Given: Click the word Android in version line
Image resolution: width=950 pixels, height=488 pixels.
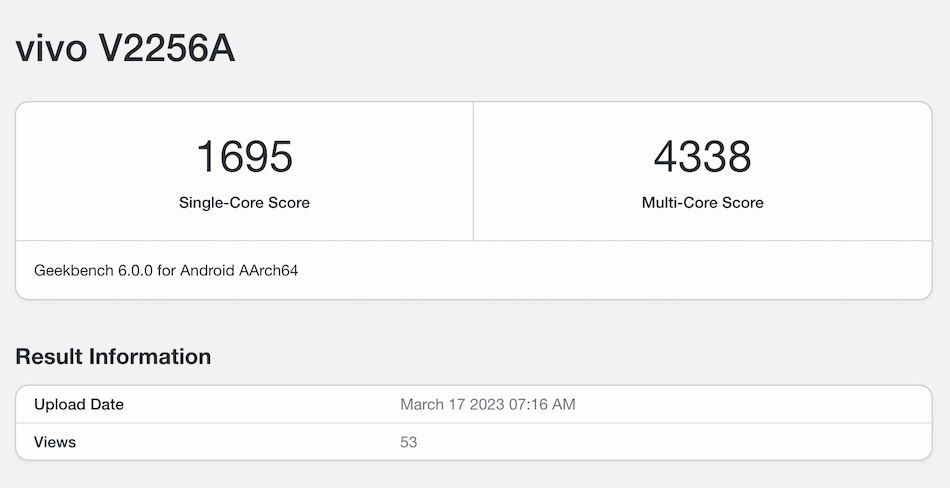Looking at the screenshot, I should (x=208, y=271).
